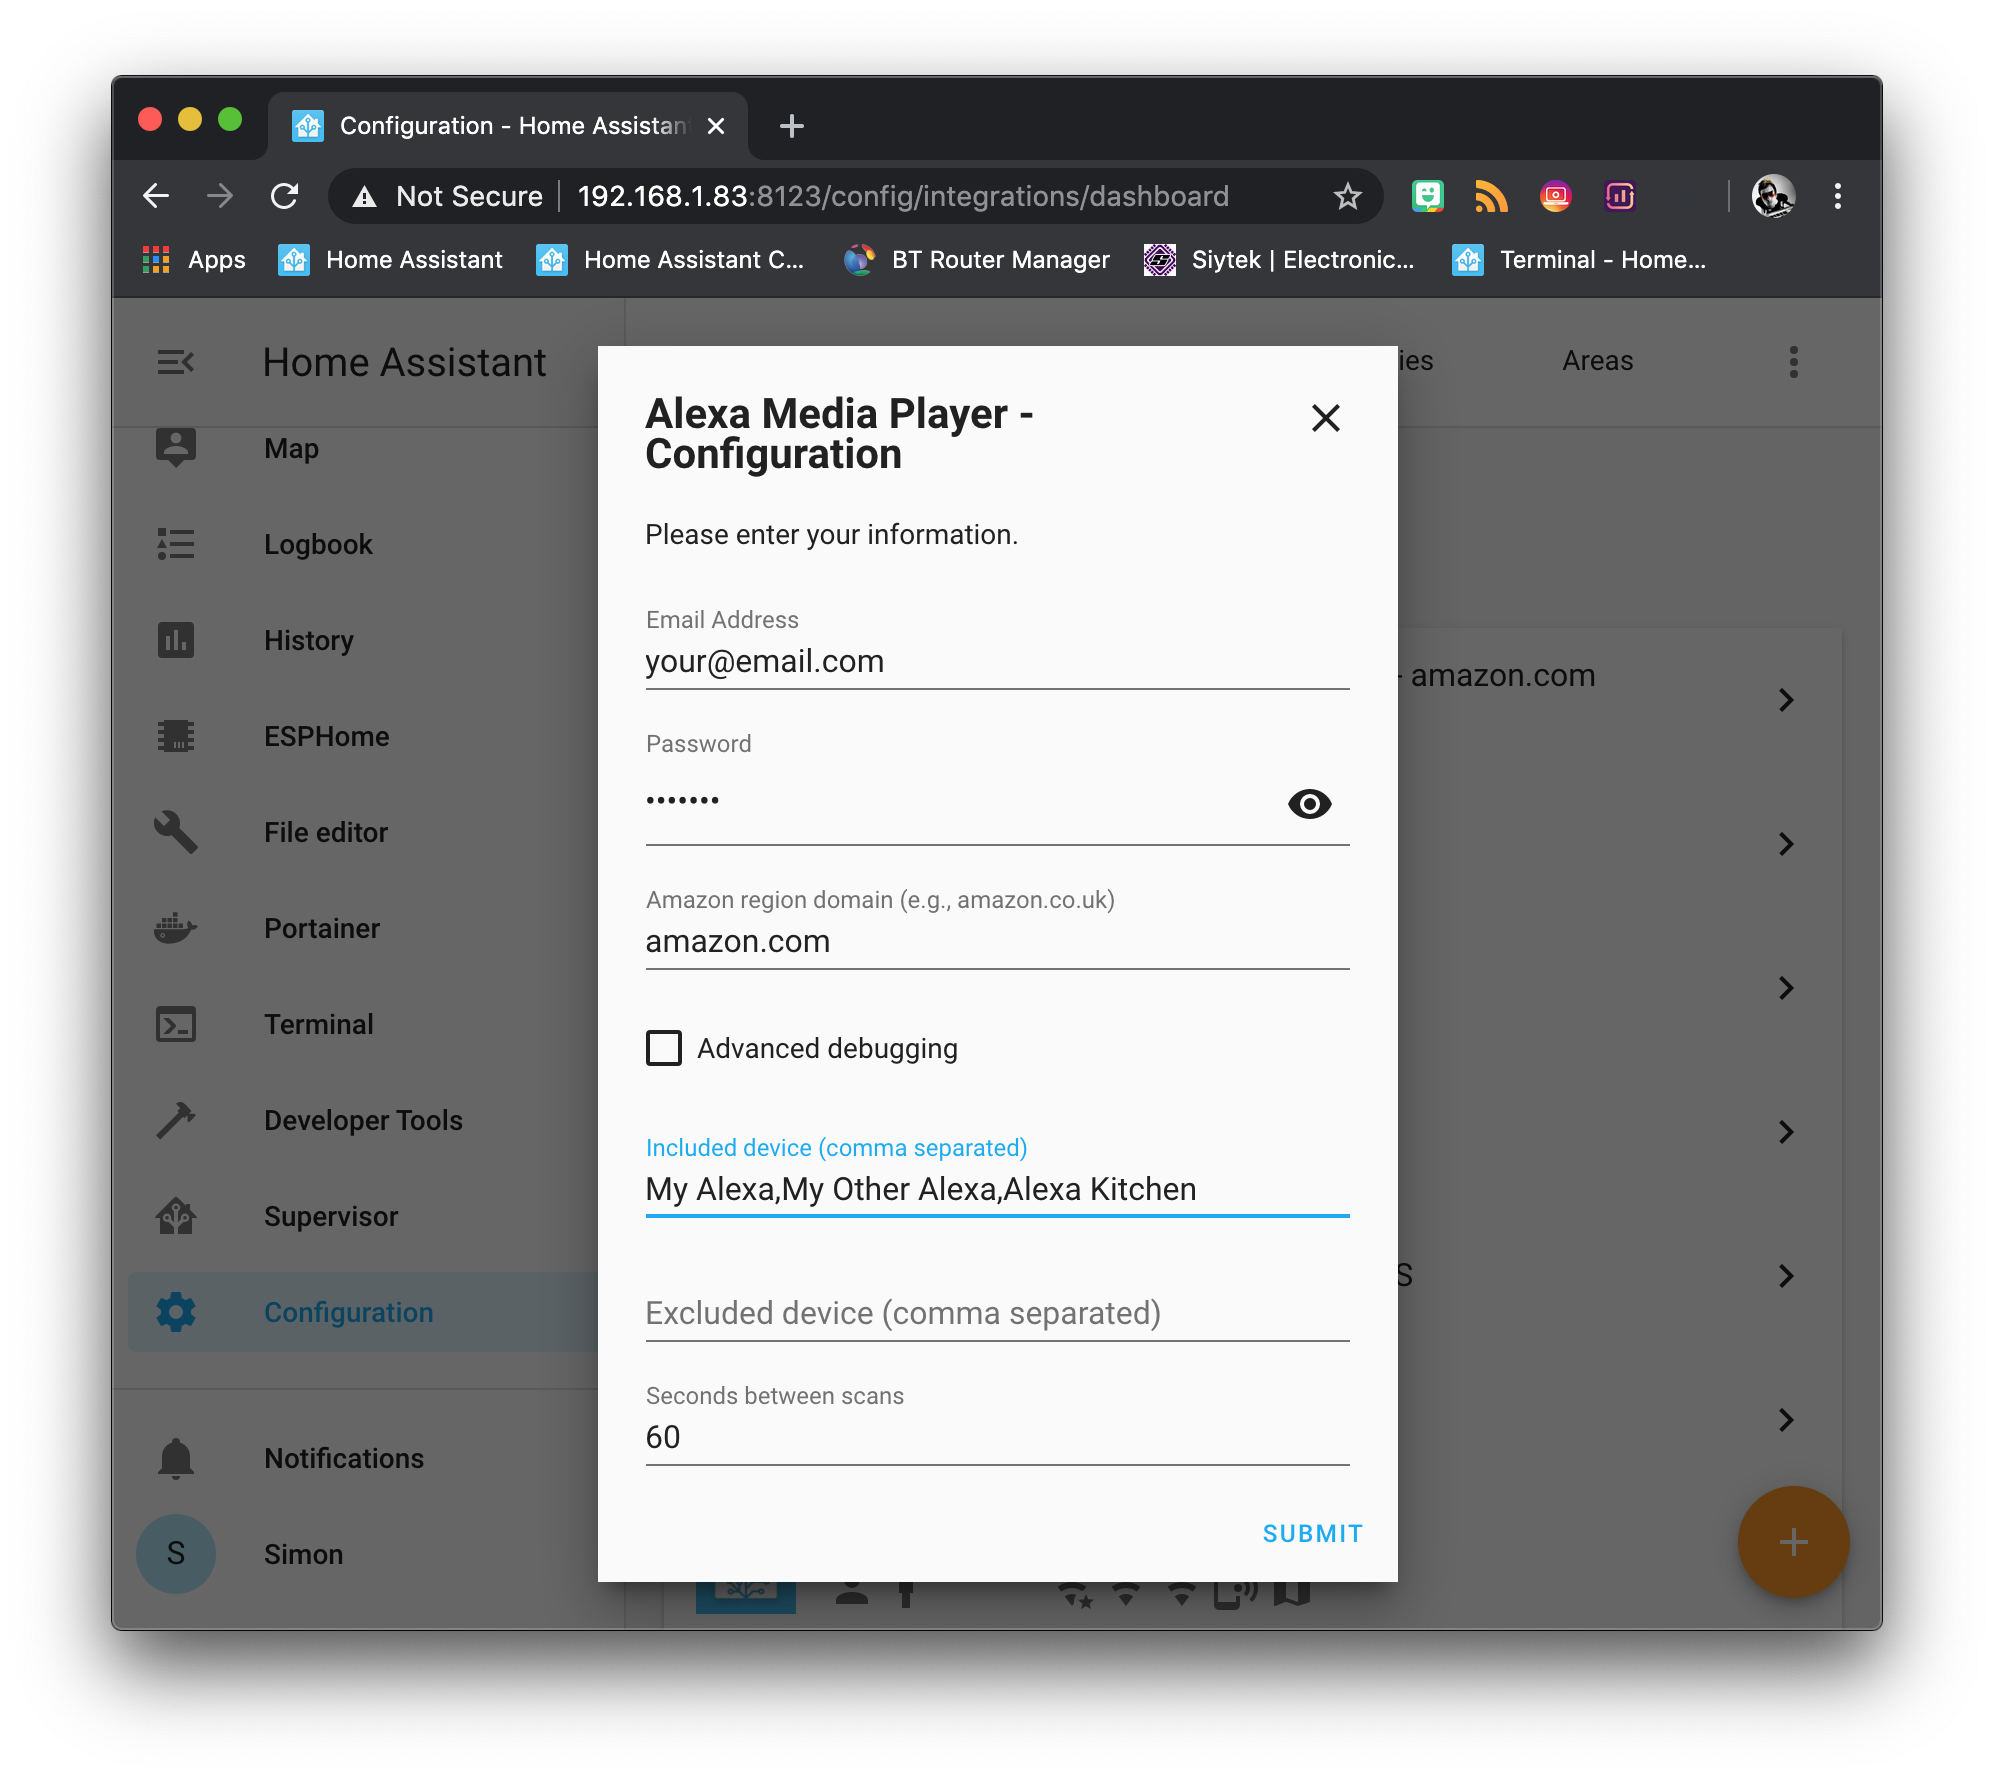The image size is (1994, 1778).
Task: Select the Logbook sidebar icon
Action: click(x=176, y=544)
